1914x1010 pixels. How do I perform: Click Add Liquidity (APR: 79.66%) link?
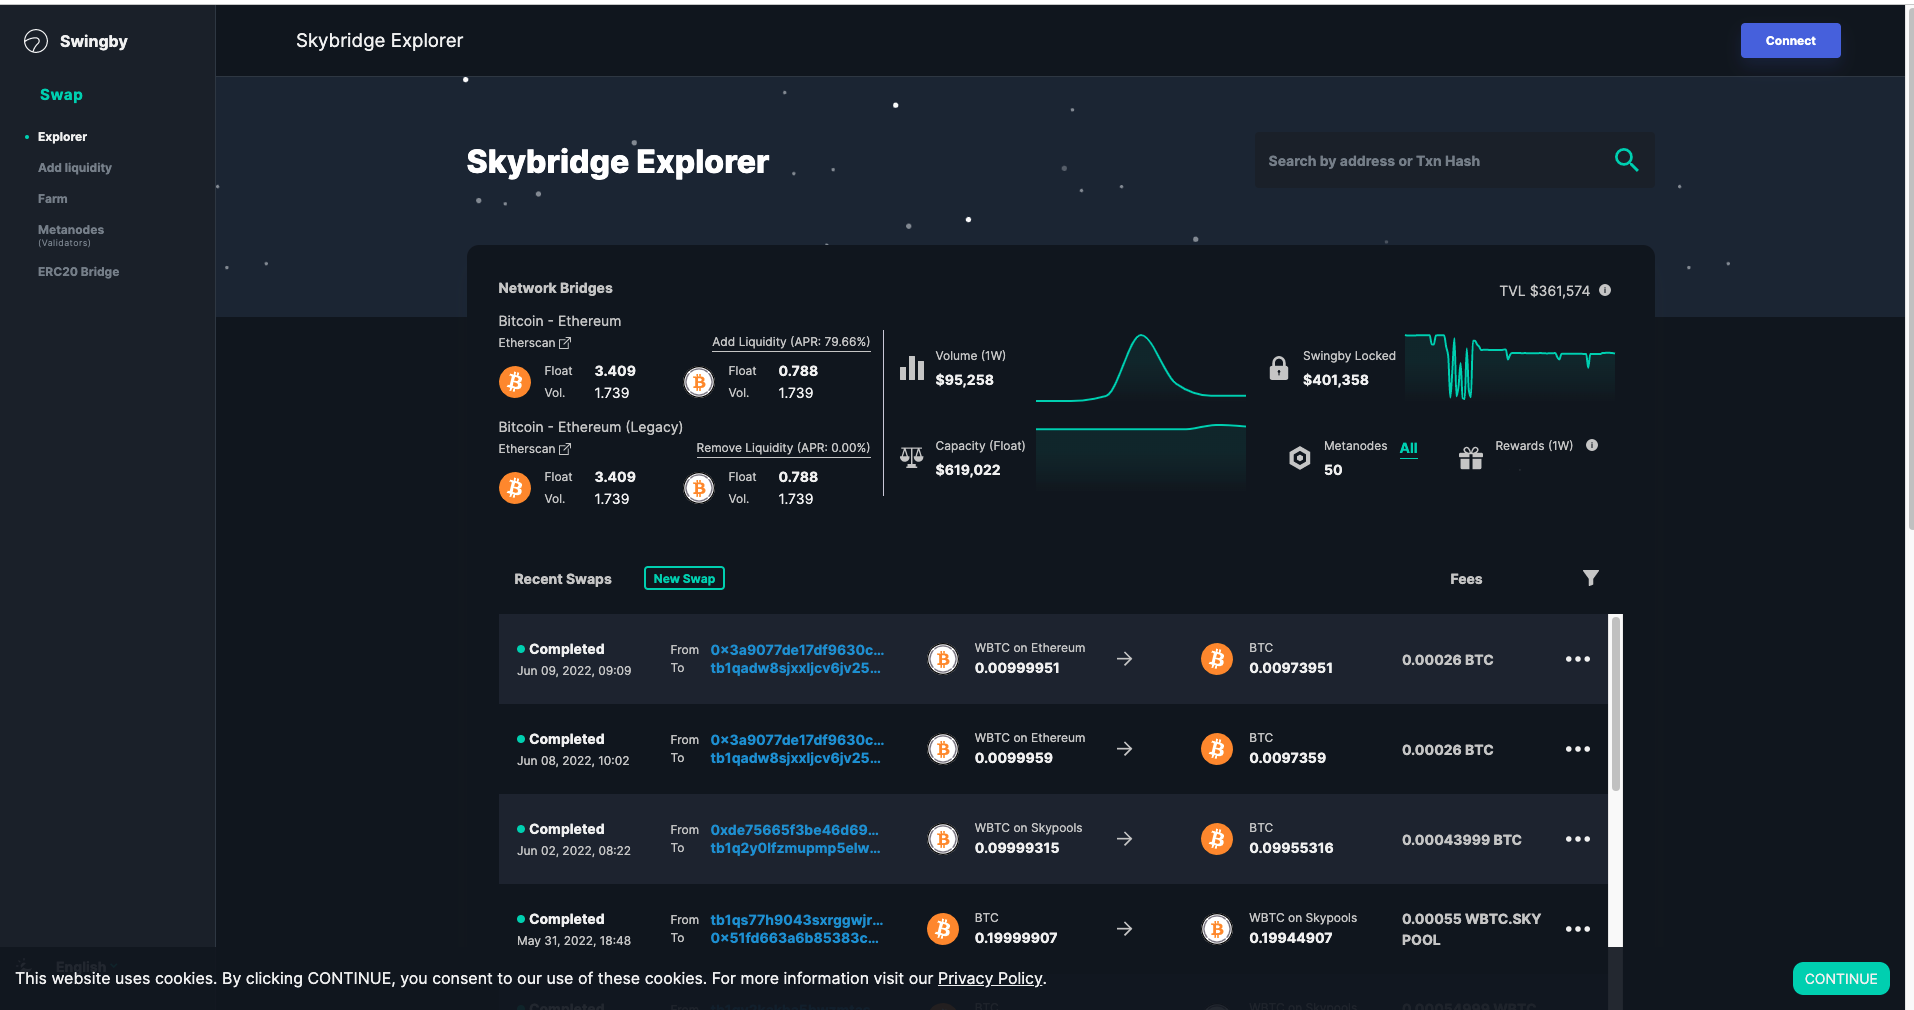791,342
